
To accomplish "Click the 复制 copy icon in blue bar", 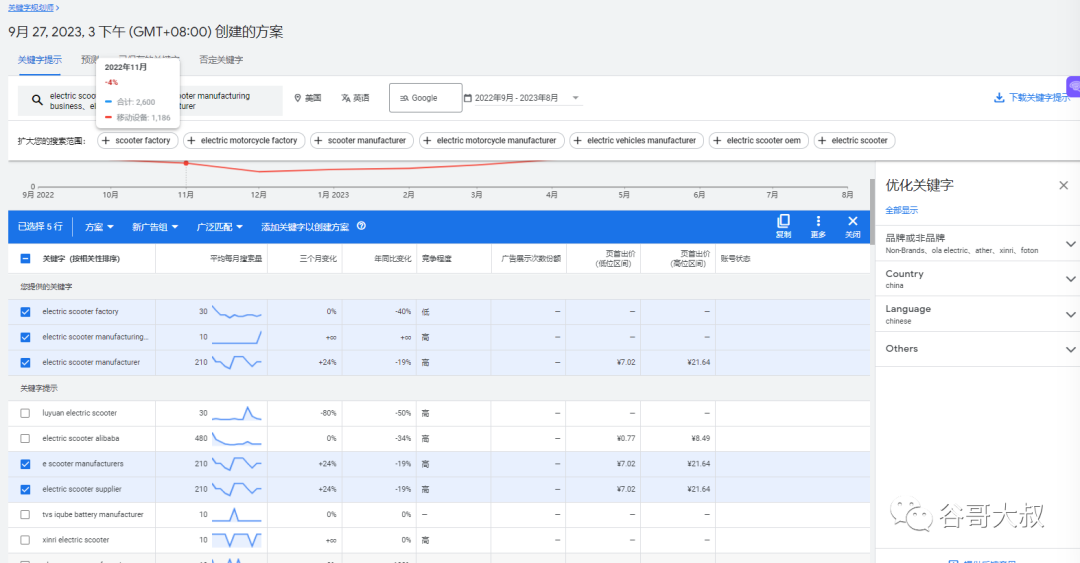I will click(783, 221).
